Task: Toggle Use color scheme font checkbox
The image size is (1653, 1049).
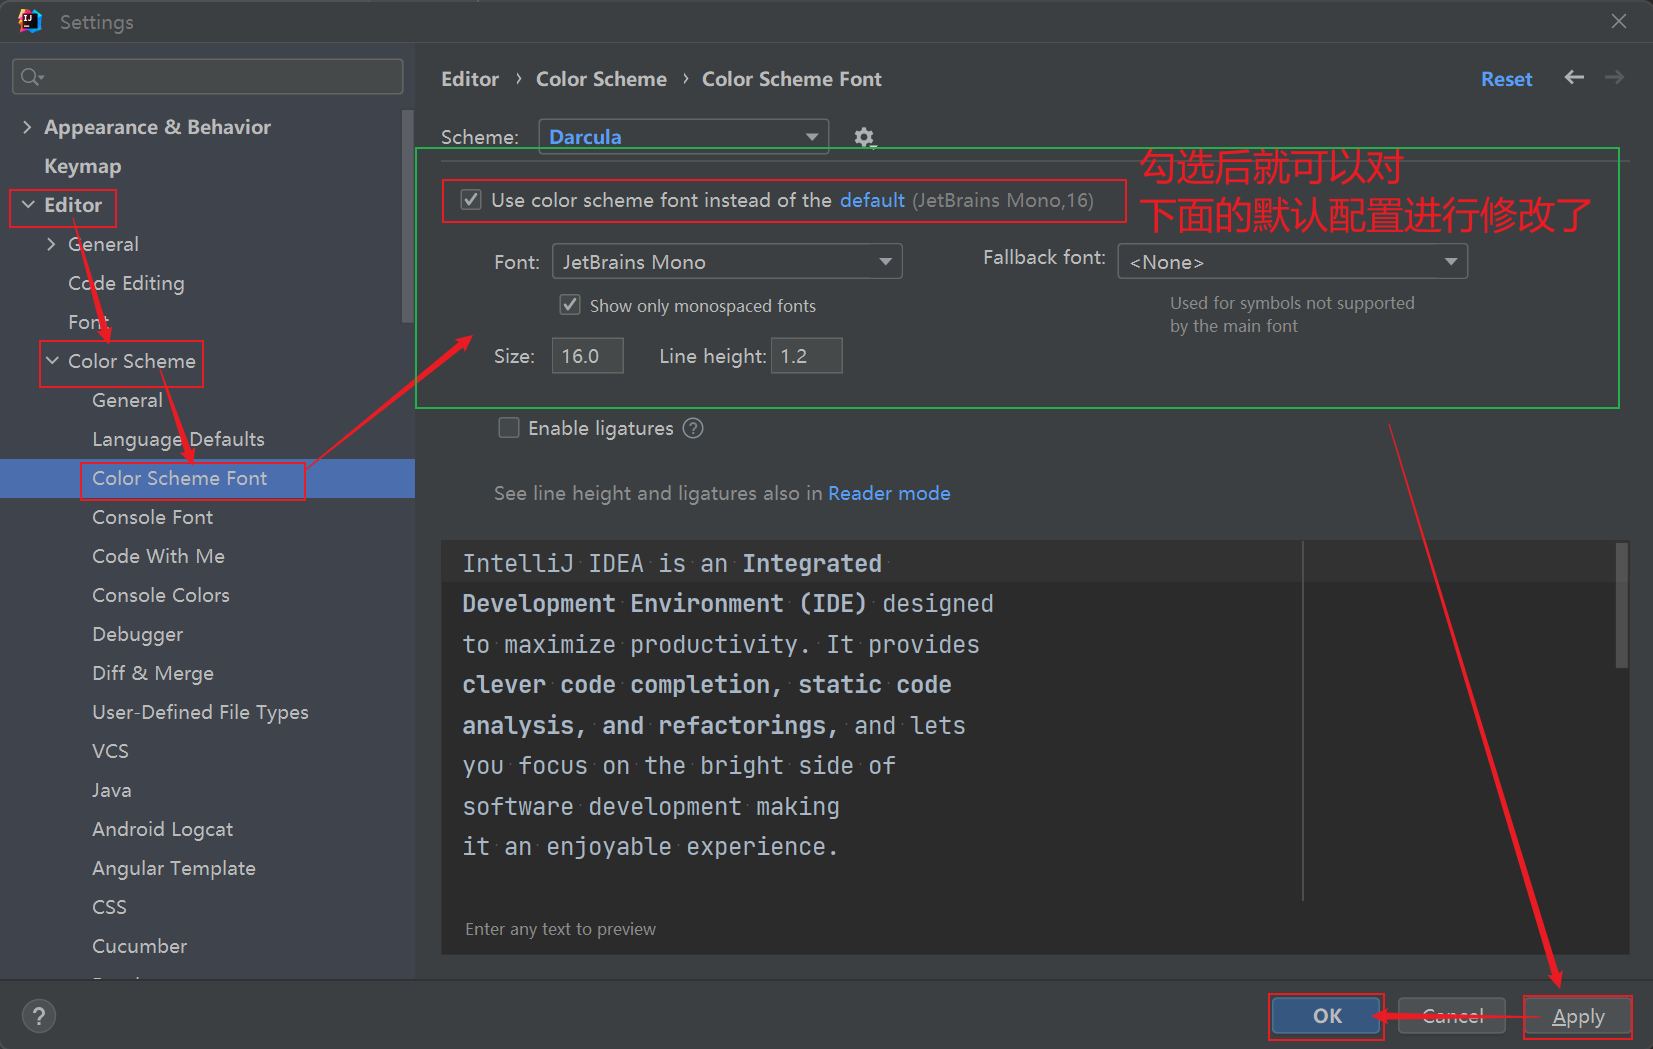Action: [471, 200]
